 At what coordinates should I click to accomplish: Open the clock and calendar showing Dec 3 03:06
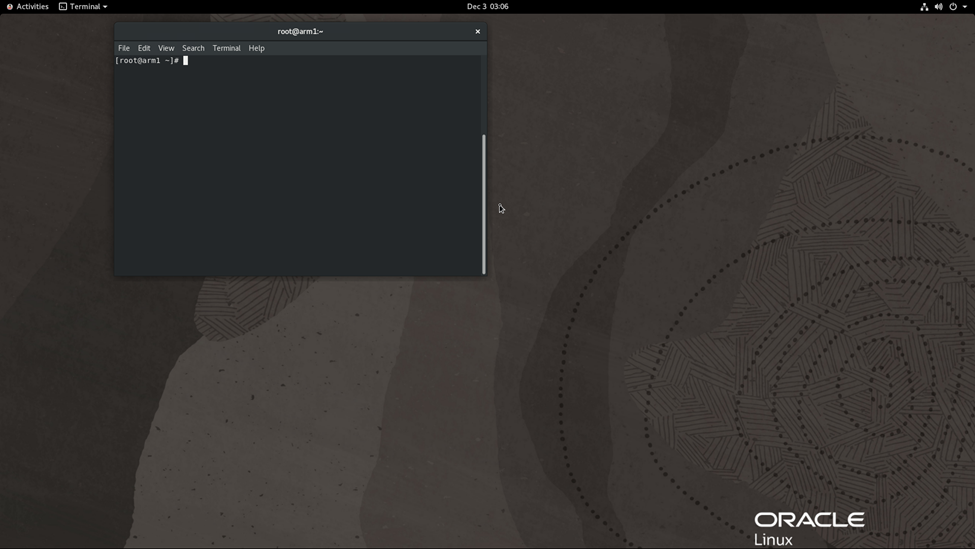(x=488, y=6)
